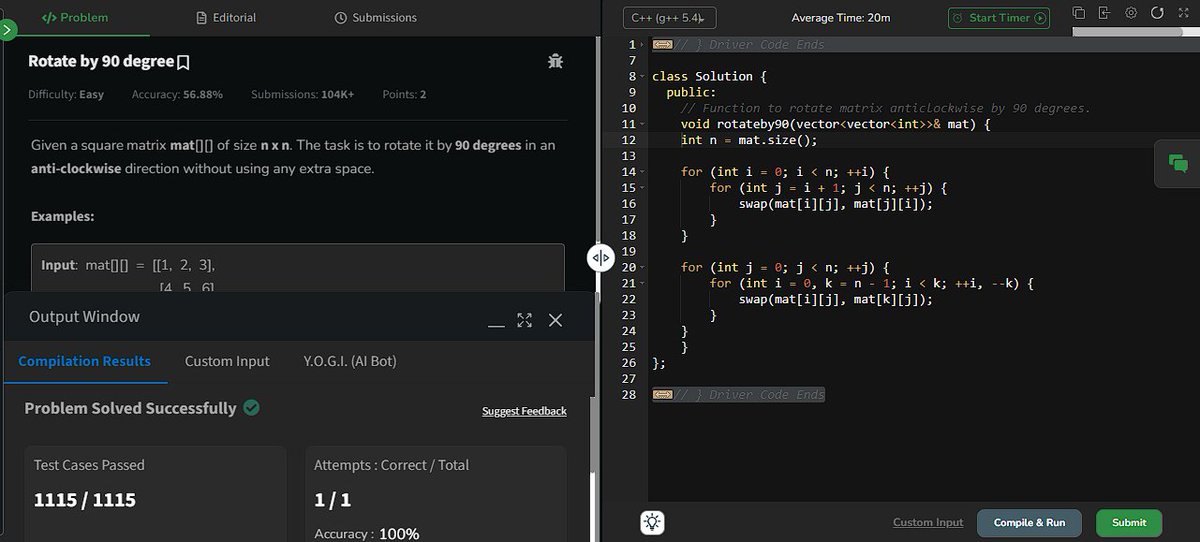Toggle fullscreen editor mode

(x=1183, y=13)
